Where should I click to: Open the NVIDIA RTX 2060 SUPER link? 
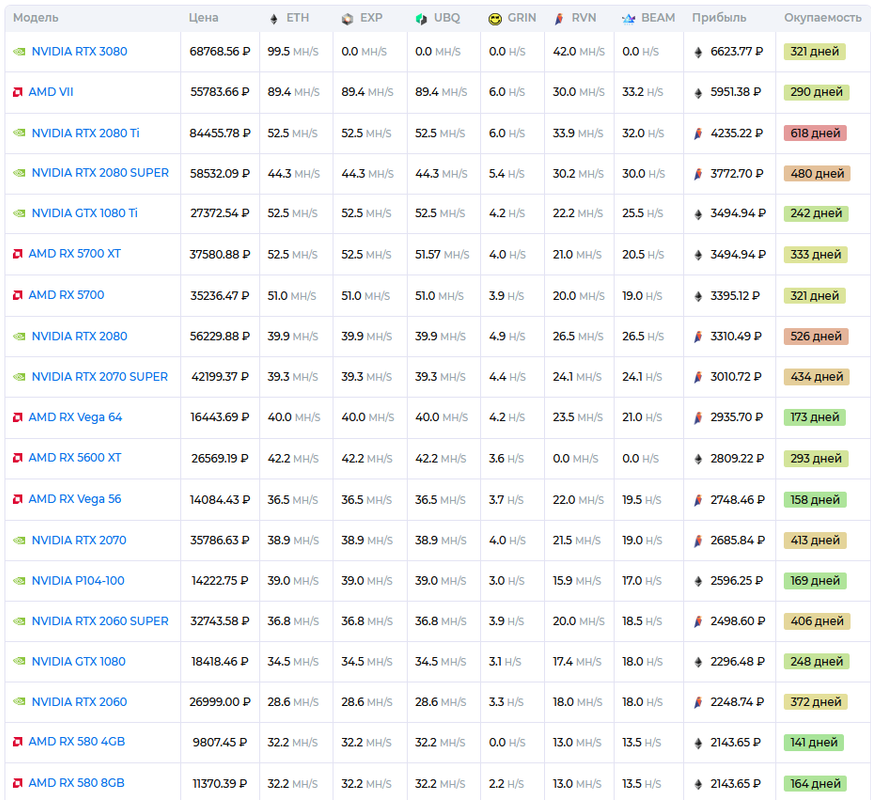100,621
